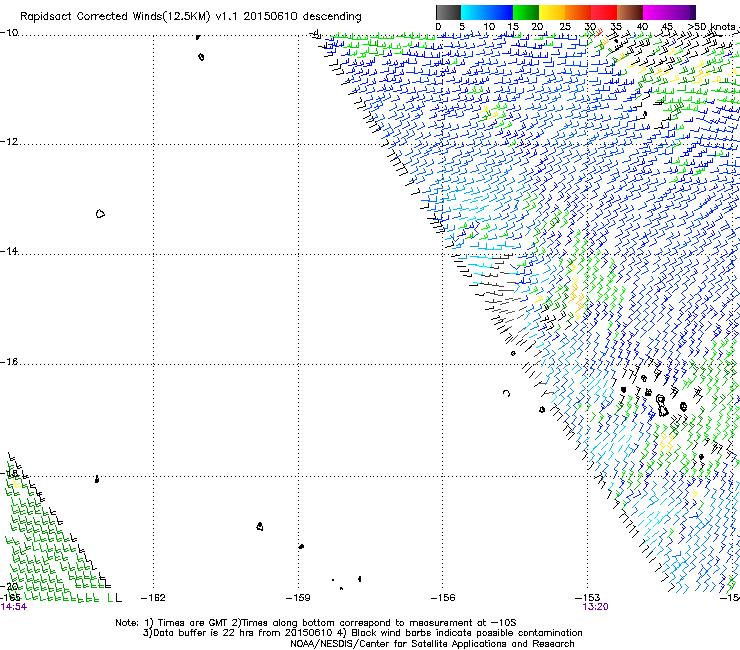740x650 pixels.
Task: Select the brown 35-40 knots color swatch
Action: coord(630,12)
